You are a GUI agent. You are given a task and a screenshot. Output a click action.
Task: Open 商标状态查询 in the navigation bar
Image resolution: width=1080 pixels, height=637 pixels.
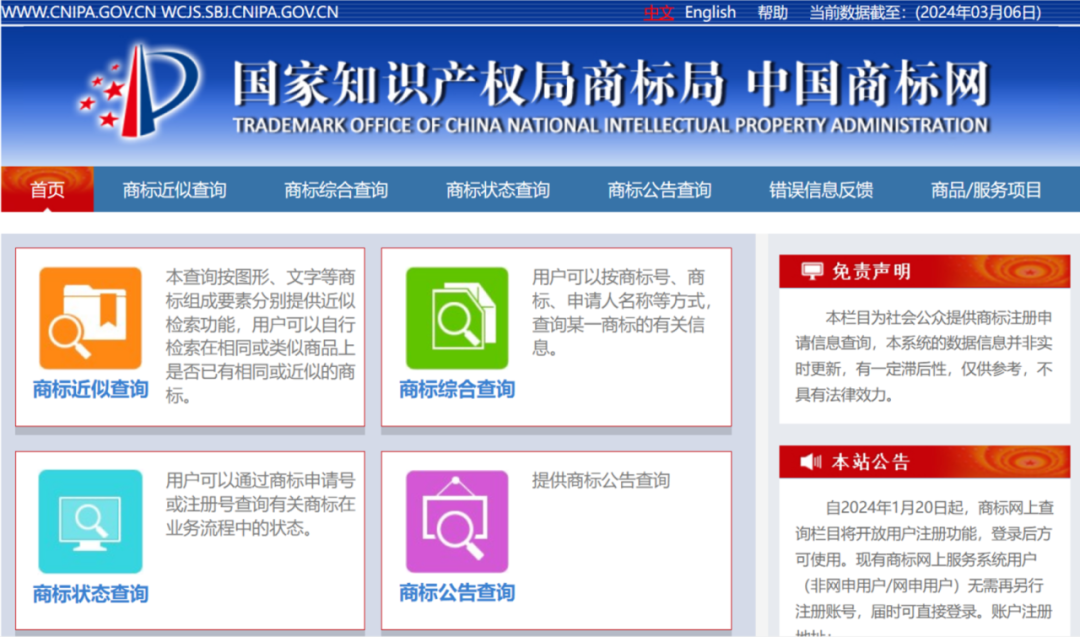[x=498, y=190]
